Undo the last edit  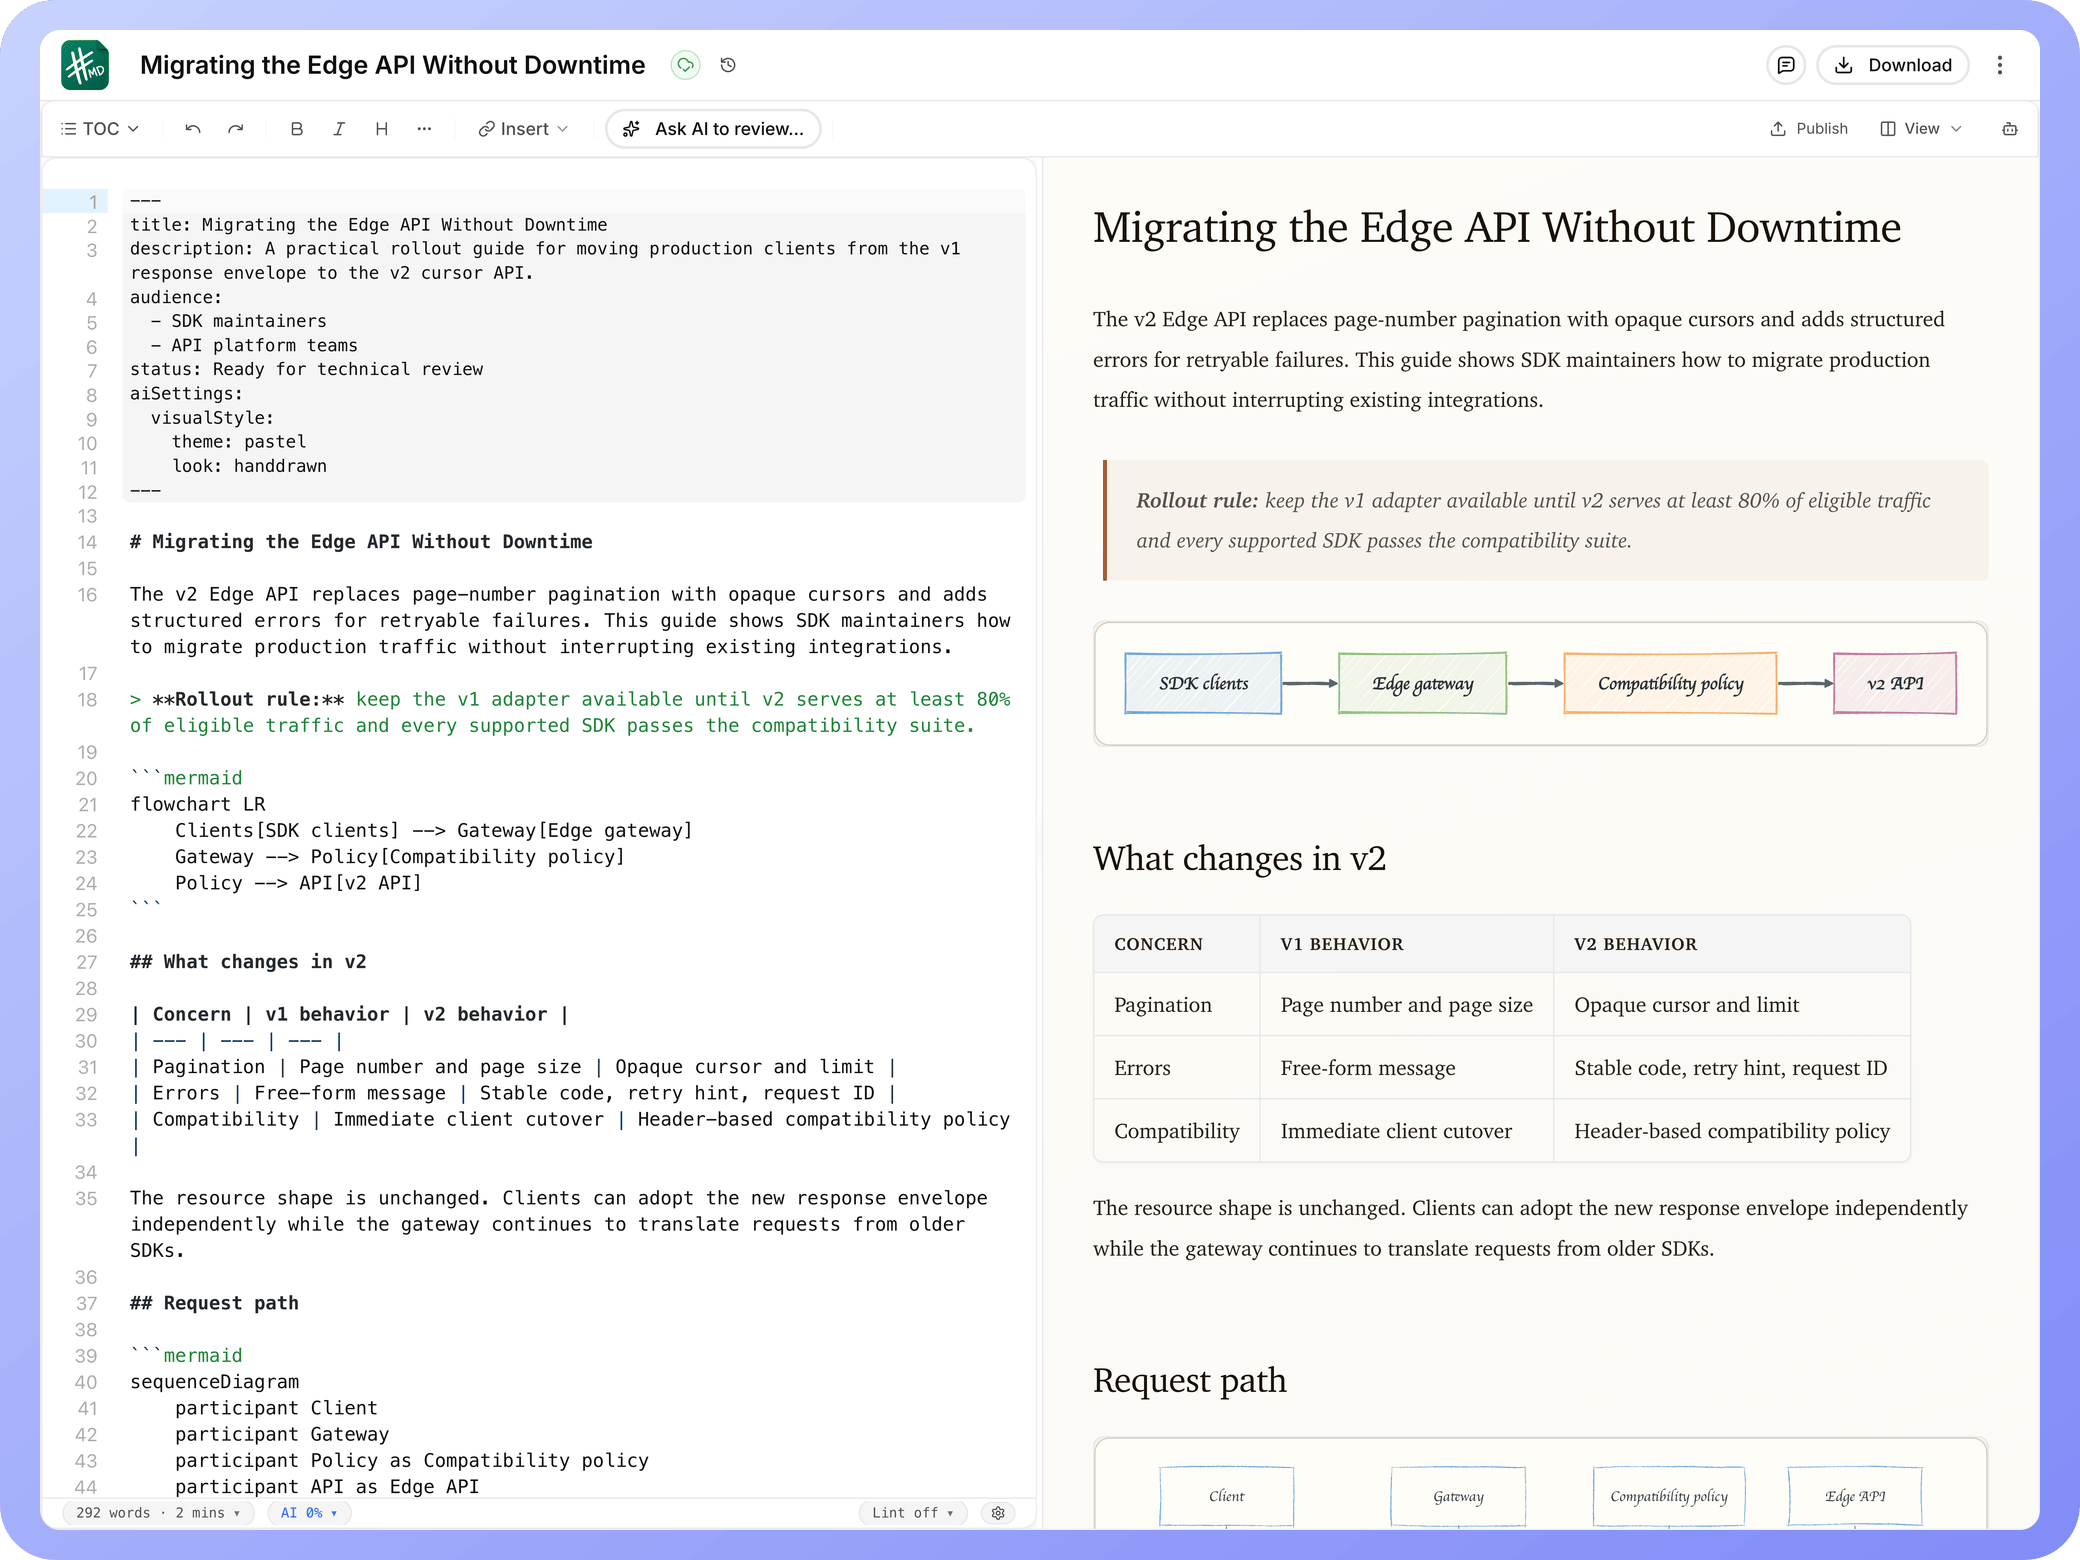[193, 129]
